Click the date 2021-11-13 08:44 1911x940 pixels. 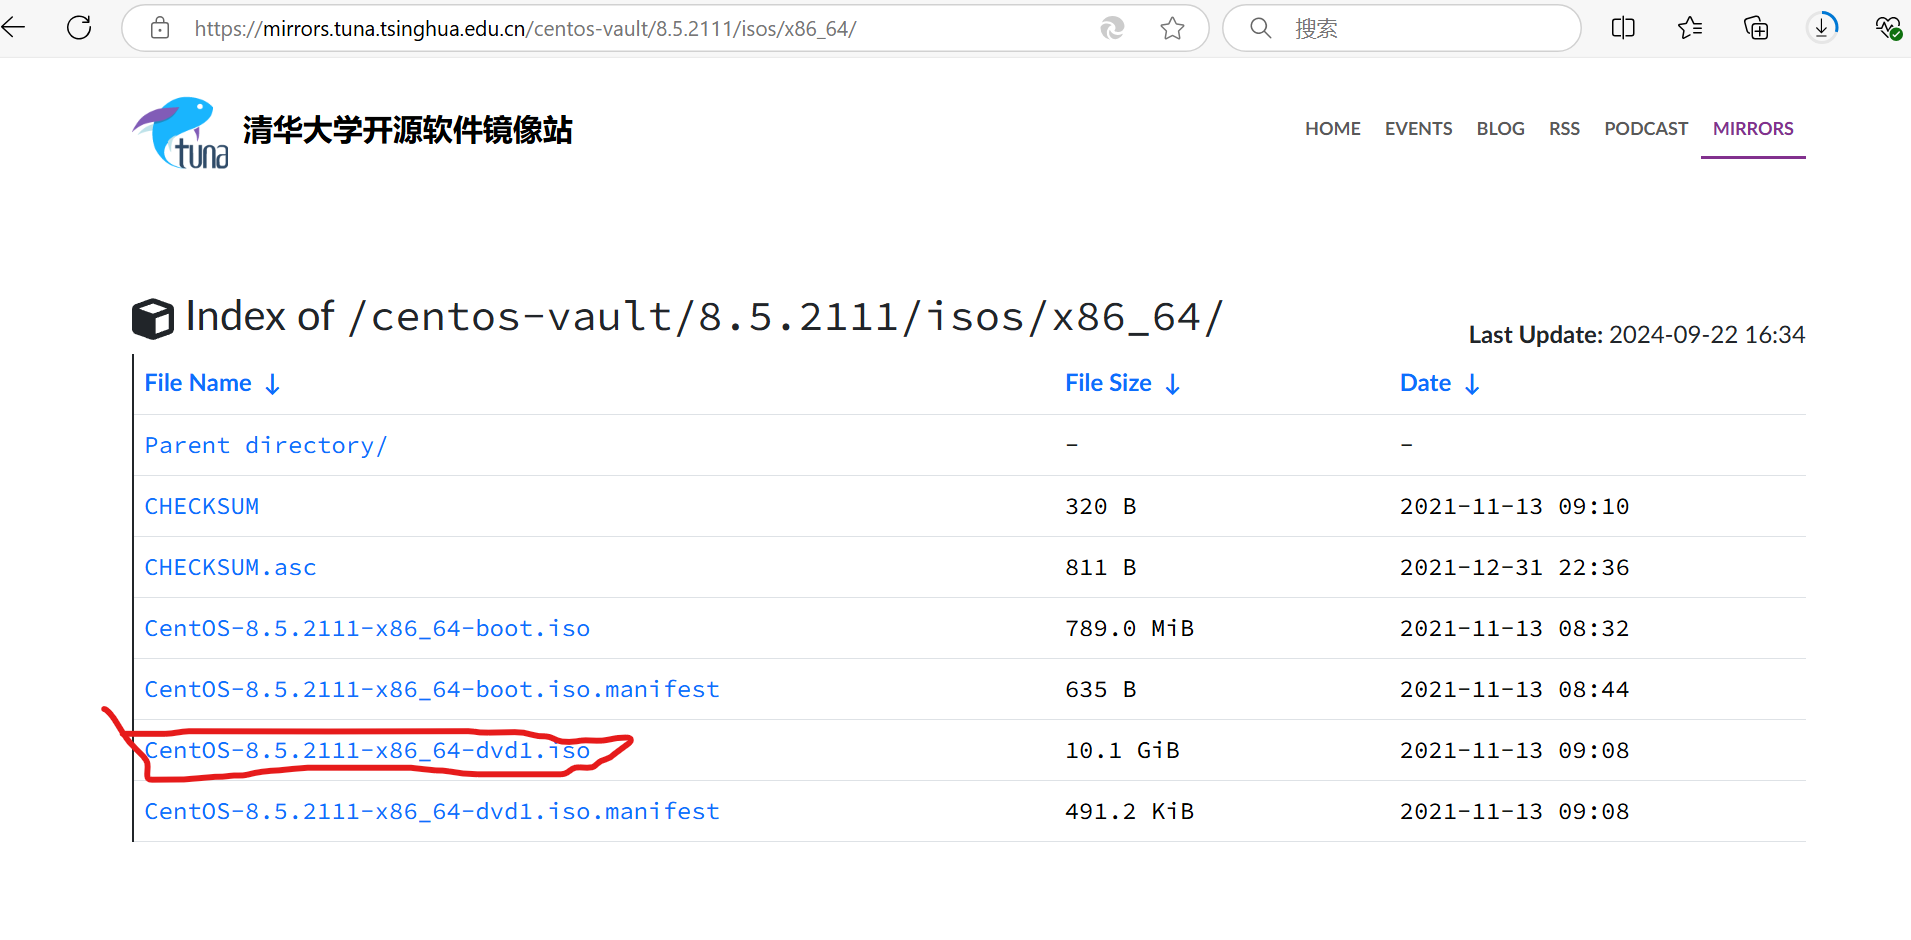pos(1514,689)
